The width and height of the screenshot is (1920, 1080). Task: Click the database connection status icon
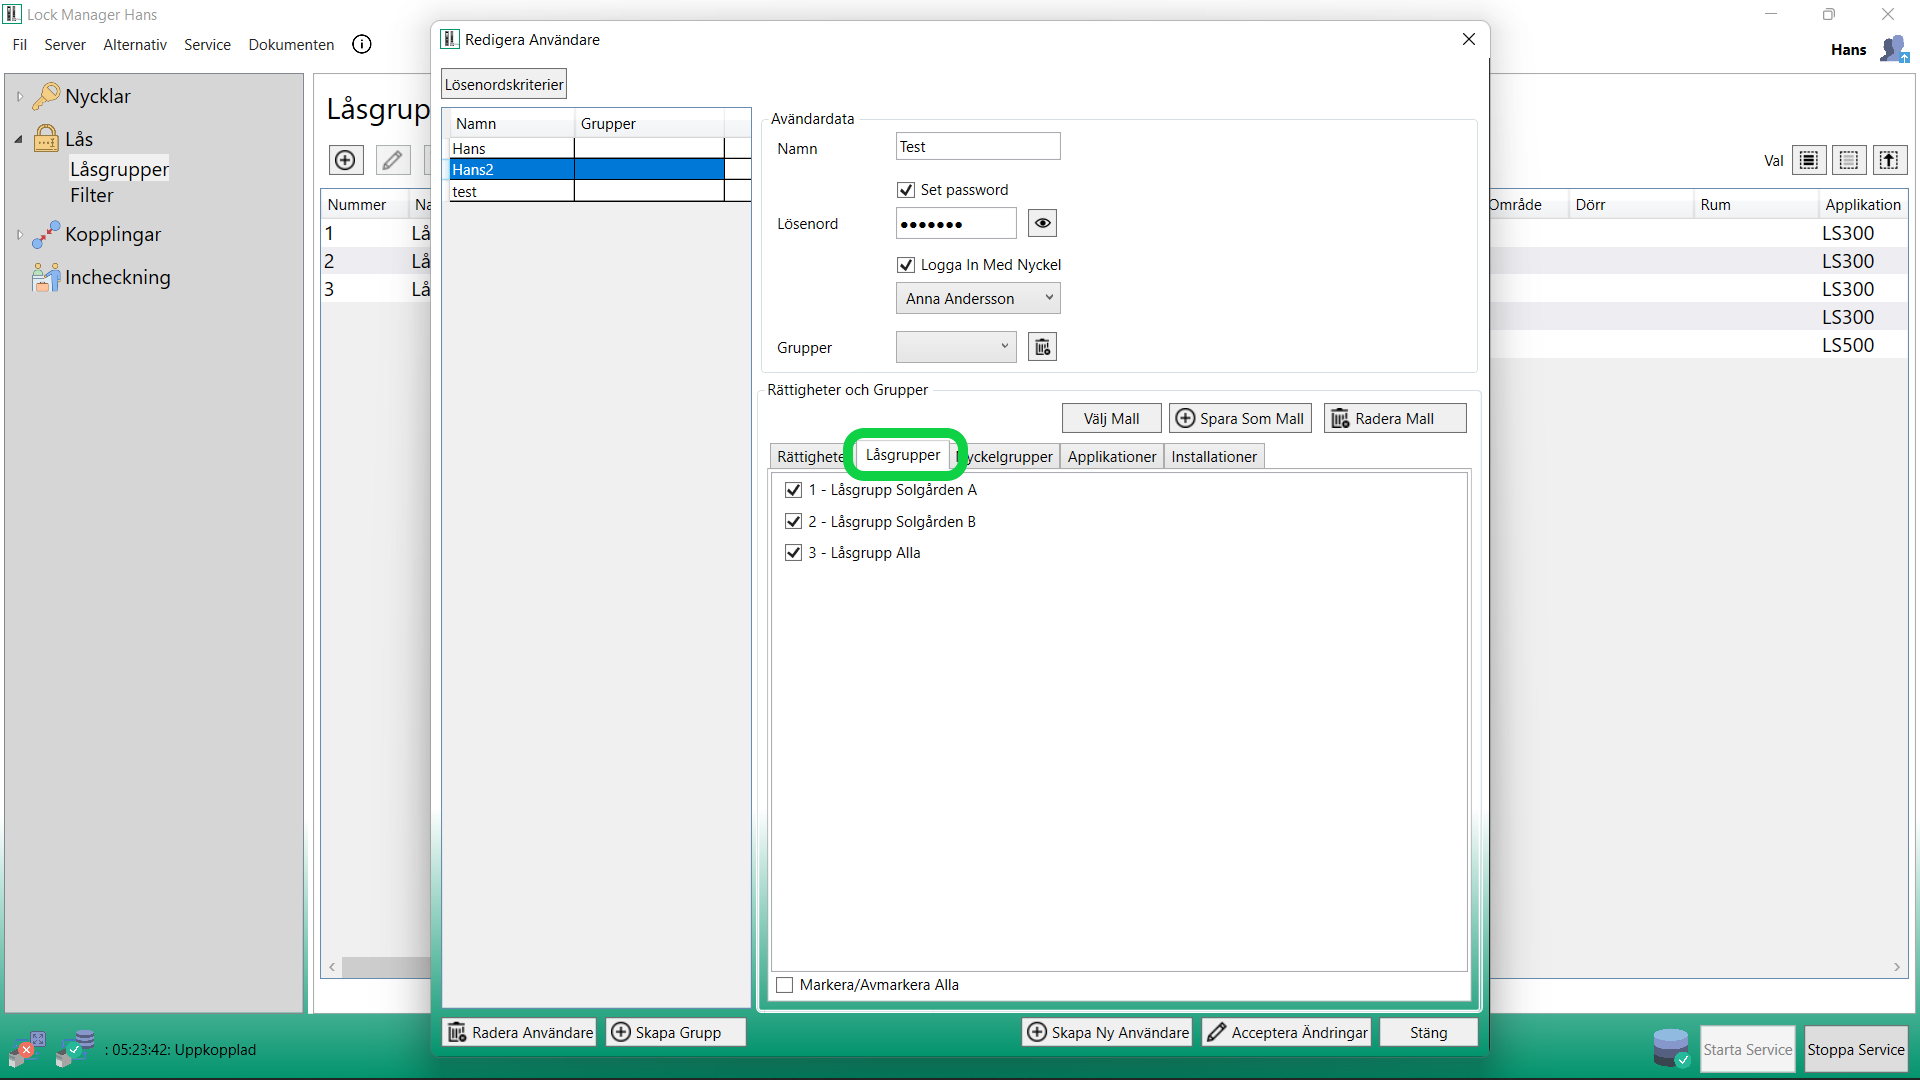coord(75,1049)
